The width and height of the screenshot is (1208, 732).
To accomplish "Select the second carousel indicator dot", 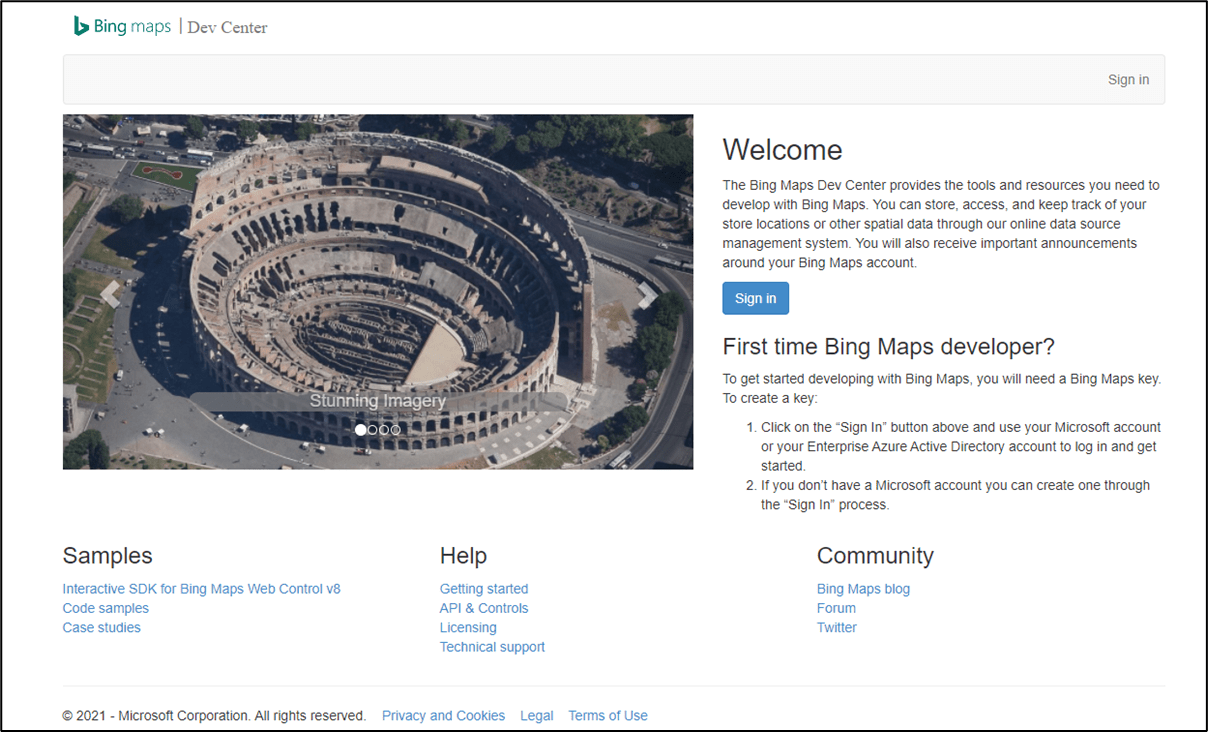I will coord(373,429).
